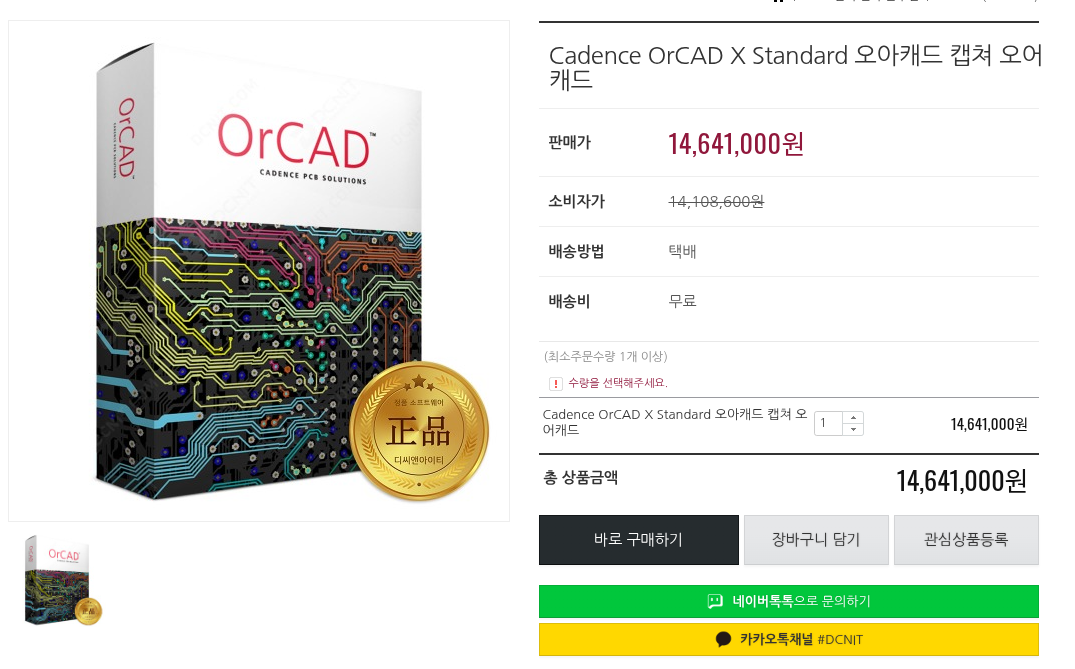Image resolution: width=1075 pixels, height=669 pixels.
Task: Click the 수량을 선택해주세요 warning text
Action: [x=617, y=383]
